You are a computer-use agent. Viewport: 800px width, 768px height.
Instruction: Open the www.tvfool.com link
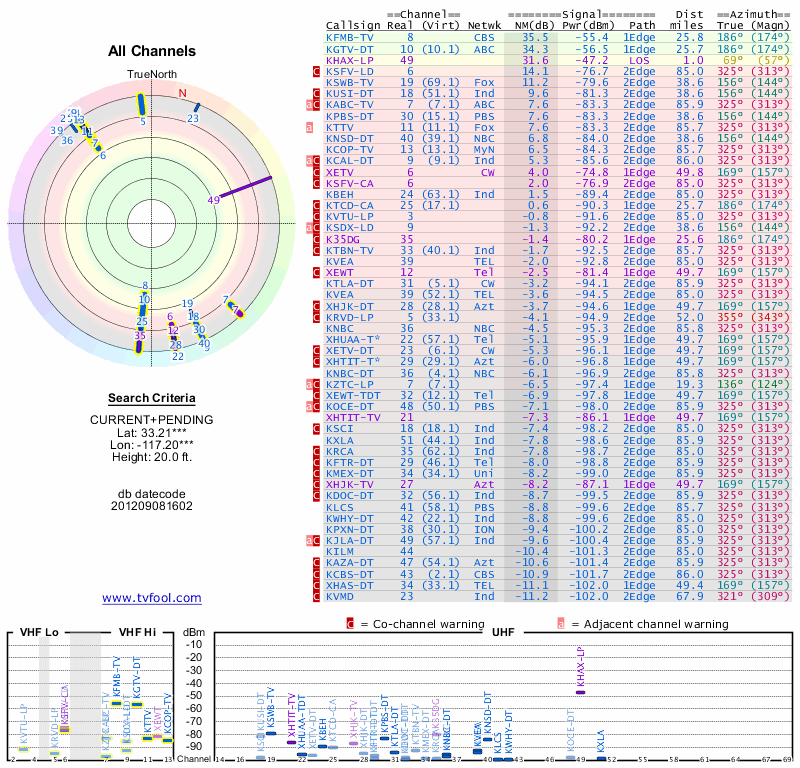[151, 598]
